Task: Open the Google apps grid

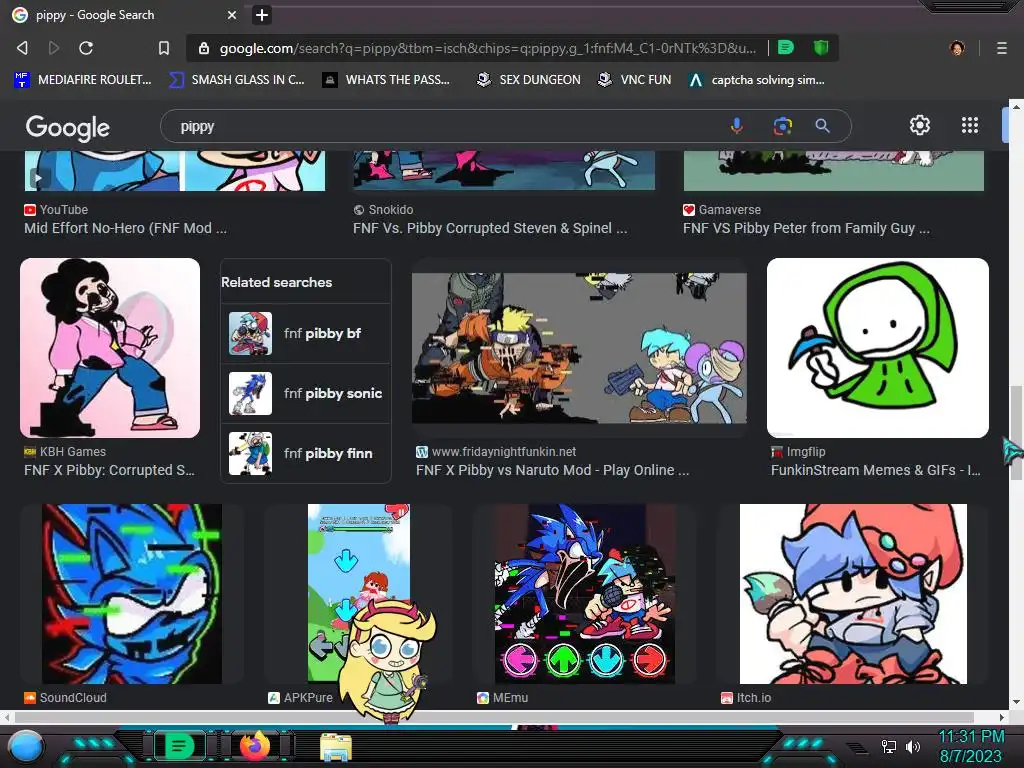Action: coord(970,125)
